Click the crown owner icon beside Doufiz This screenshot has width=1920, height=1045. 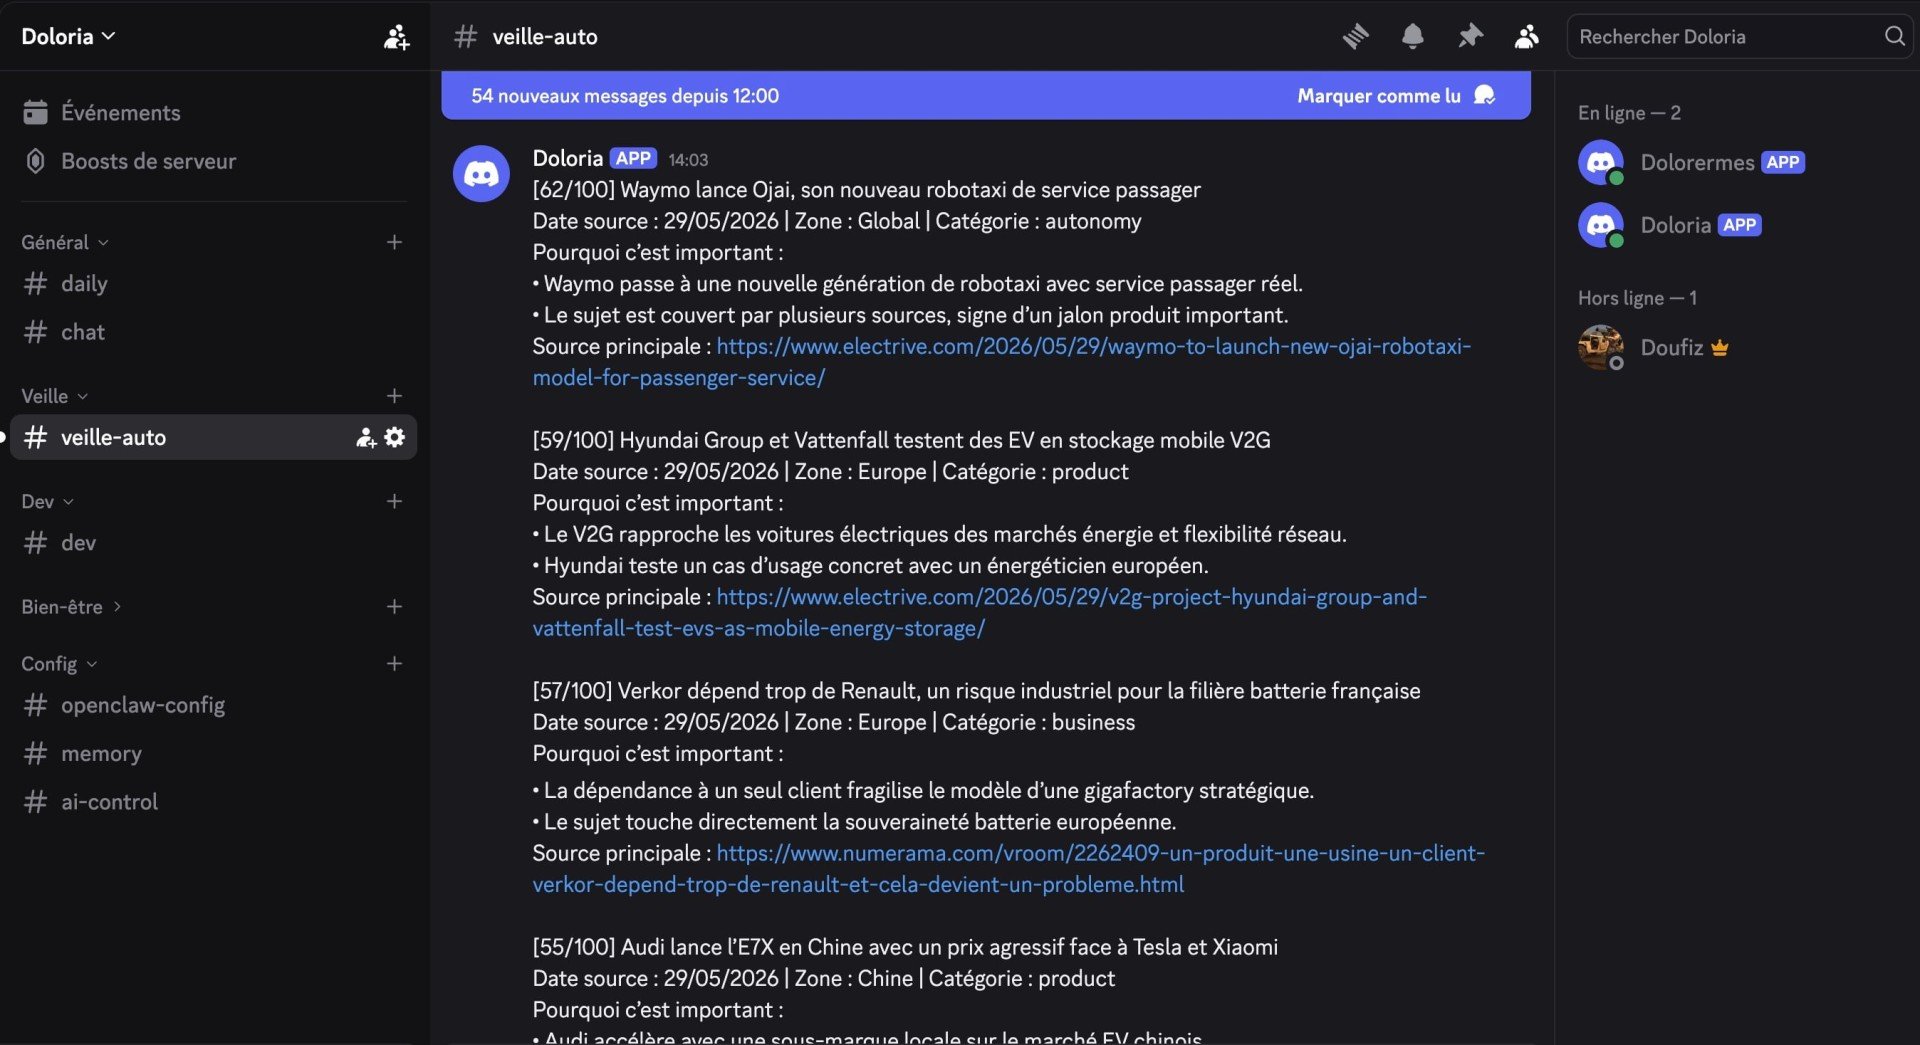click(1719, 348)
